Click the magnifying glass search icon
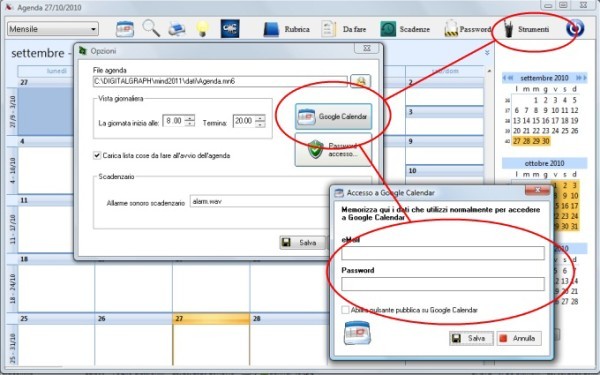Screen dimensions: 600x375 (x=151, y=28)
